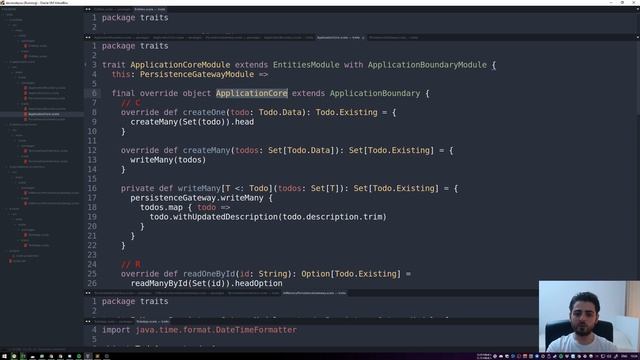
Task: Click ApplicationBoundary after extends on line 6
Action: [x=375, y=93]
